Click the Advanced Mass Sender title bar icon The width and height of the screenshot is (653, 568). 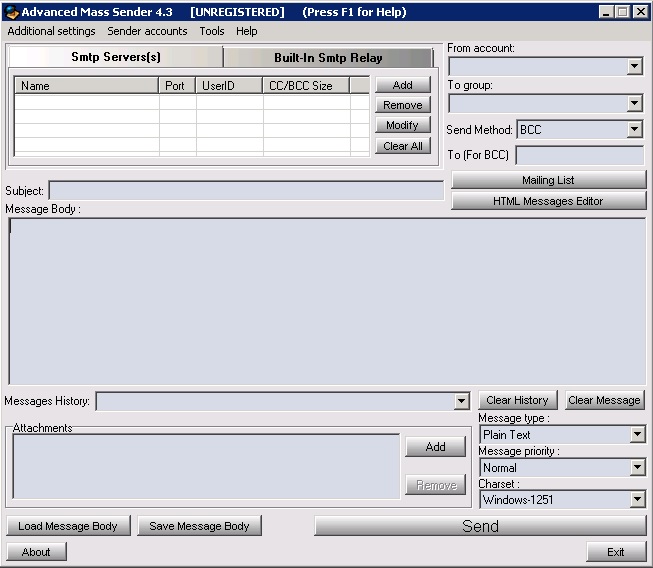[x=12, y=12]
